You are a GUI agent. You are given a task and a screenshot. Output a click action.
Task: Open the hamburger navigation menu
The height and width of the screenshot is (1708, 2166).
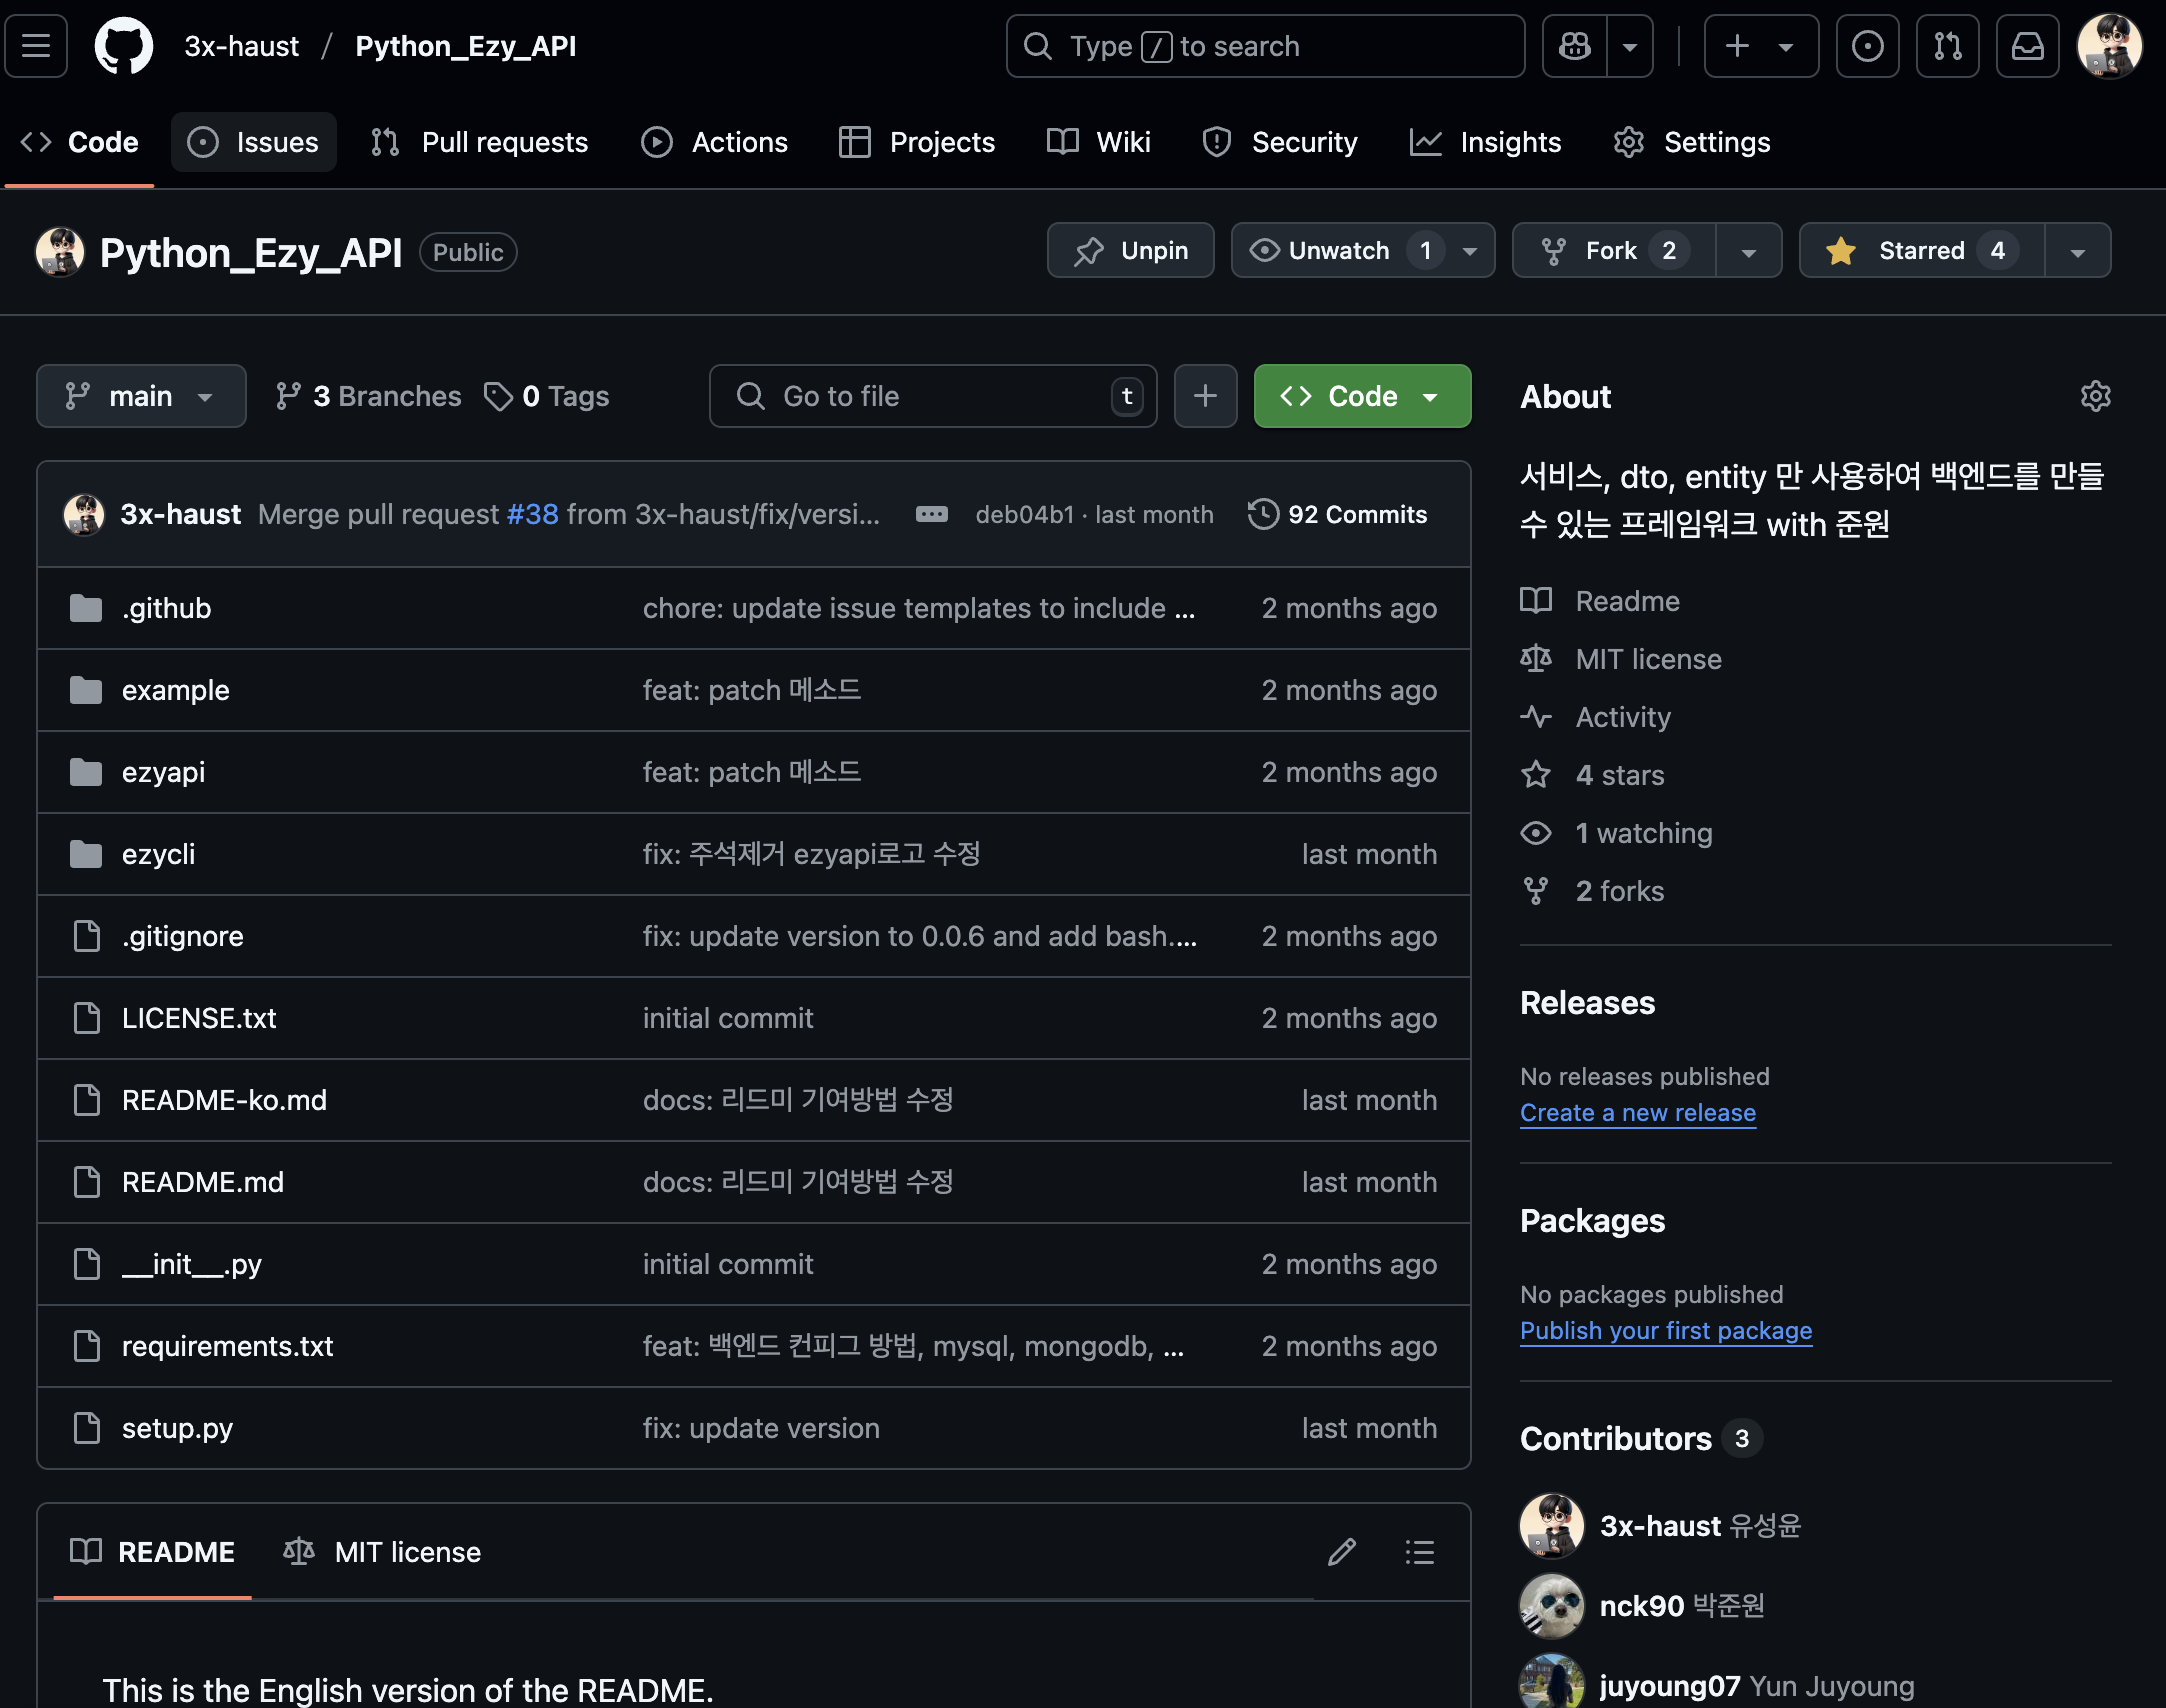click(x=36, y=46)
